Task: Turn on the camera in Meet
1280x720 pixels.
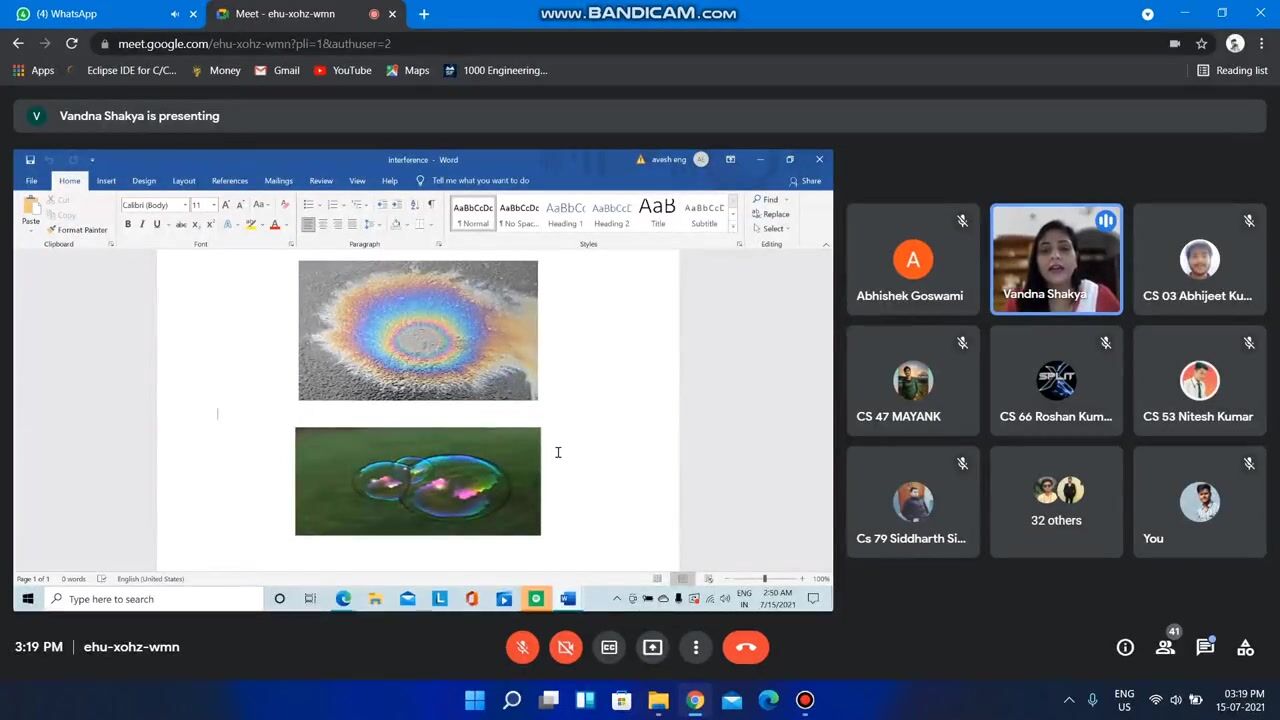Action: point(565,647)
